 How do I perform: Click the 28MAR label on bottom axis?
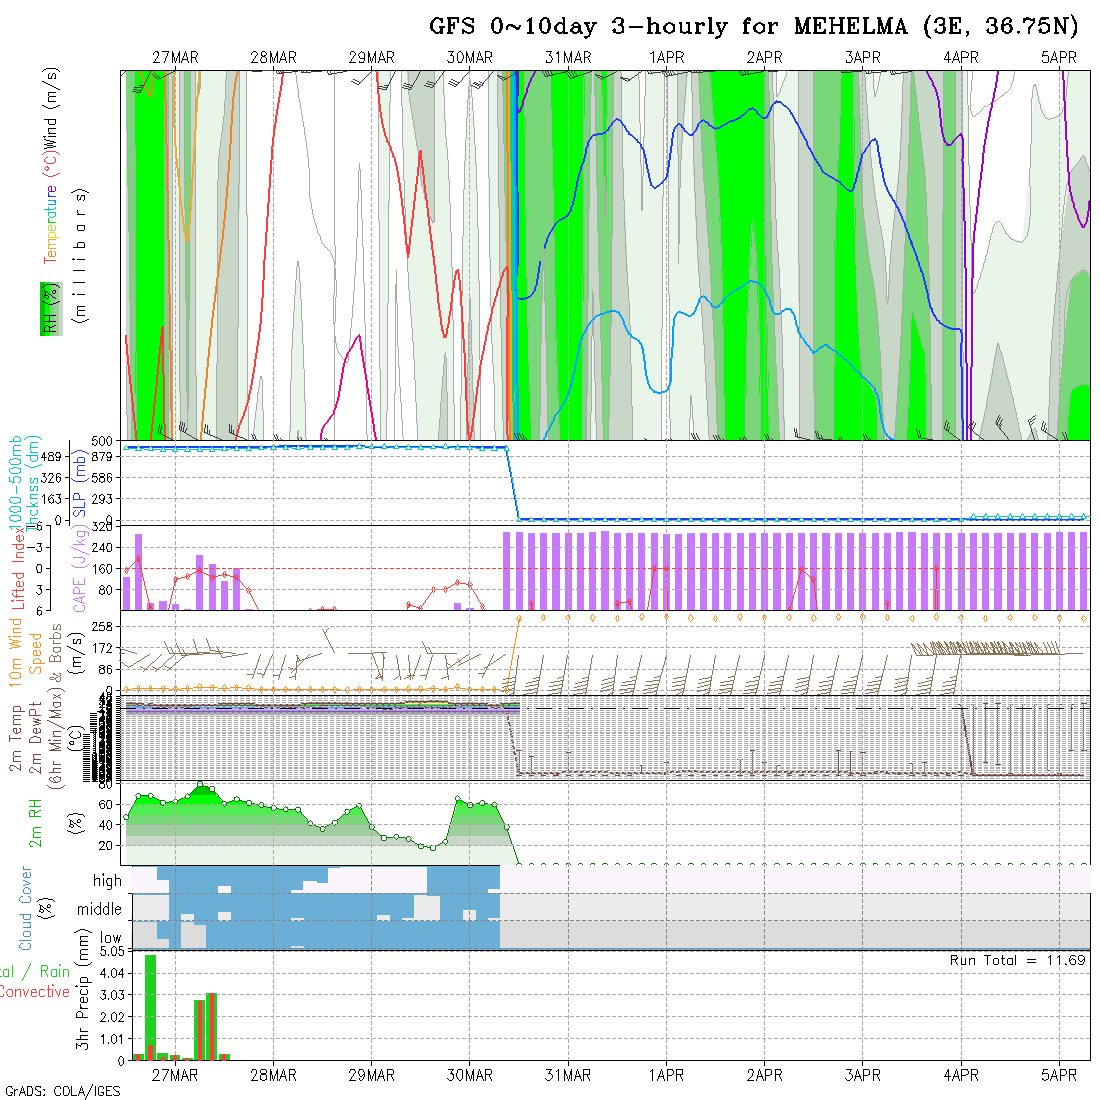tap(273, 1075)
